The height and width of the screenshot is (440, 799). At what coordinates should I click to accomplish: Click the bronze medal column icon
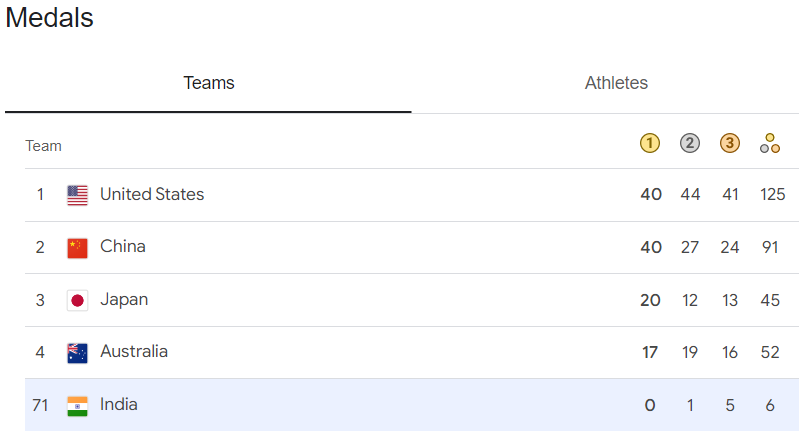pyautogui.click(x=730, y=143)
